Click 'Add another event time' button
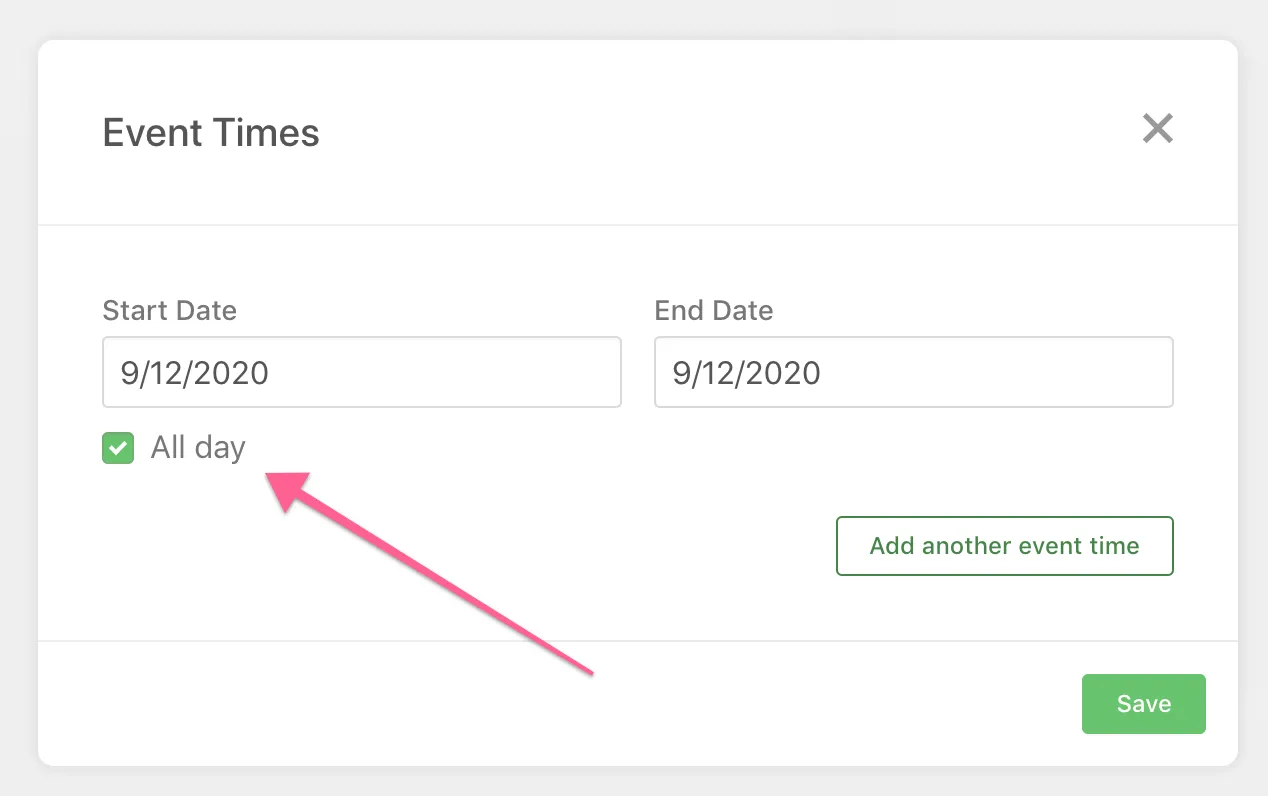The width and height of the screenshot is (1268, 796). 1004,546
